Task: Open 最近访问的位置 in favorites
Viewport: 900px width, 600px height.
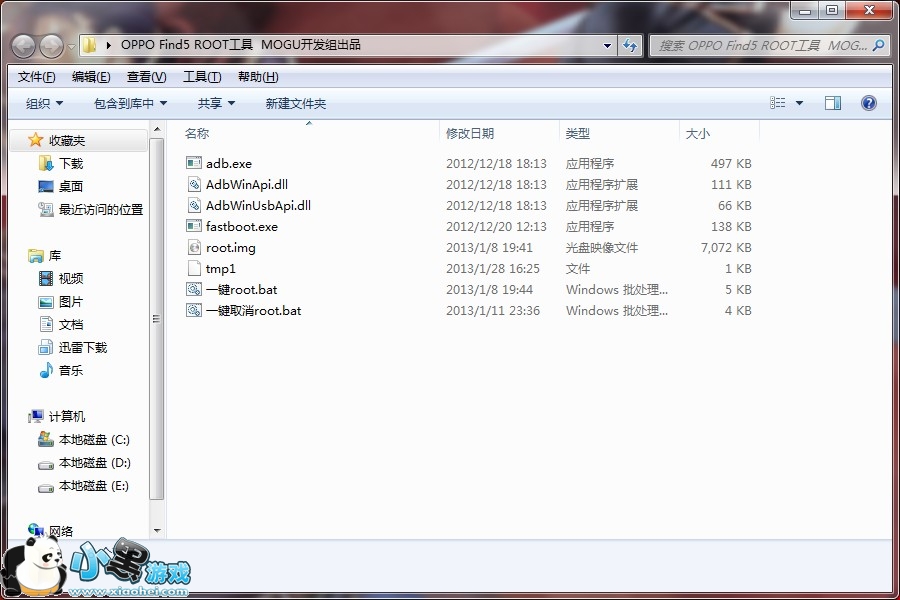Action: pos(101,210)
